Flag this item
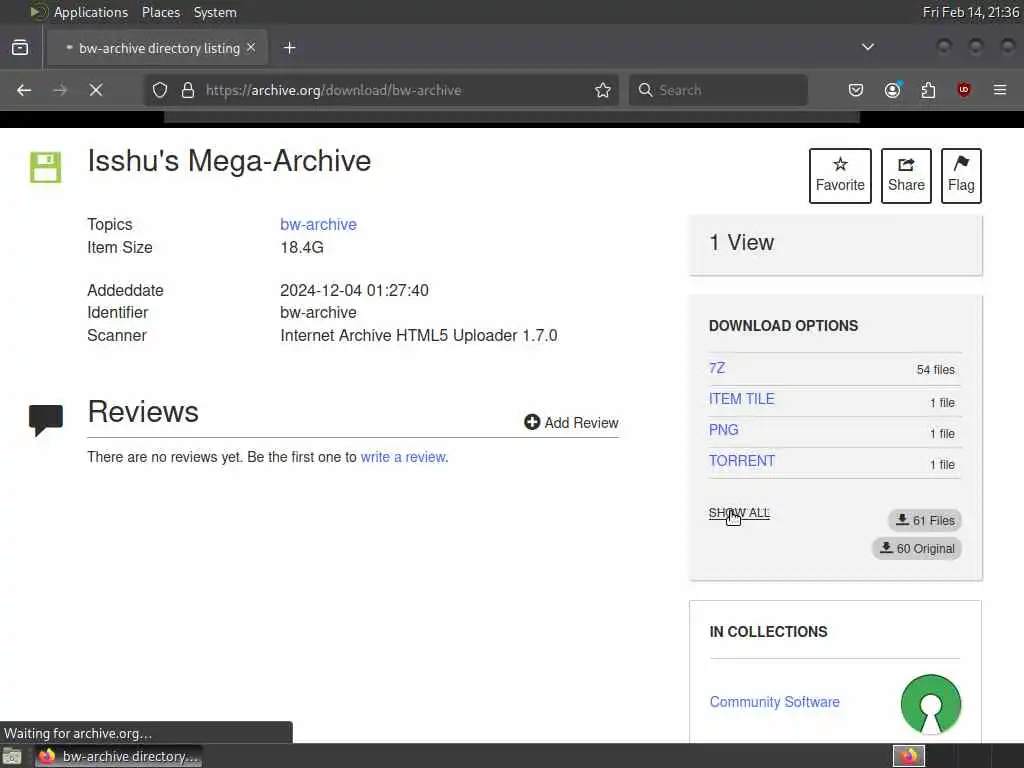 [x=961, y=176]
